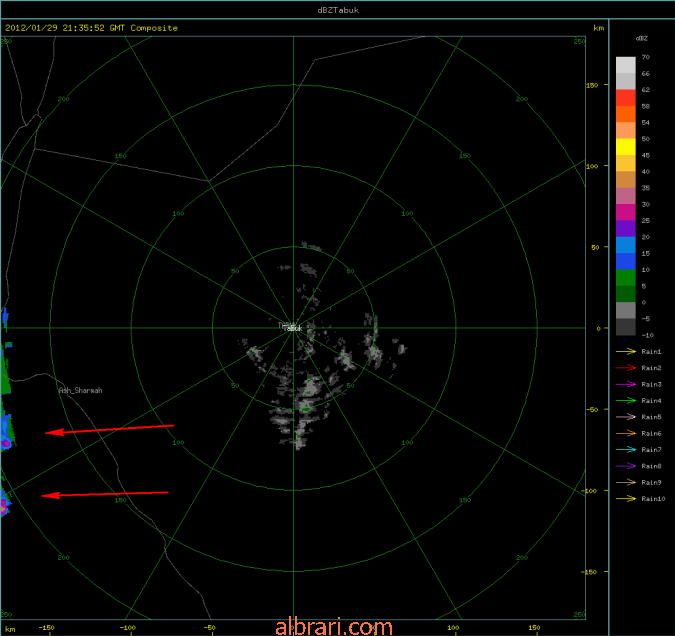
Task: Pick the dark gray -10 to -5 dBZ swatch
Action: coord(625,327)
